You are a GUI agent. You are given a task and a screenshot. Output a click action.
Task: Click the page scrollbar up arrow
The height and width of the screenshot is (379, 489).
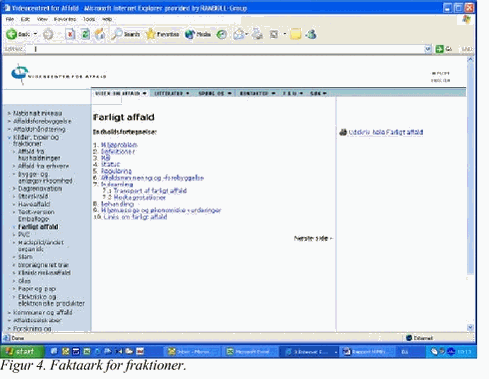click(470, 60)
